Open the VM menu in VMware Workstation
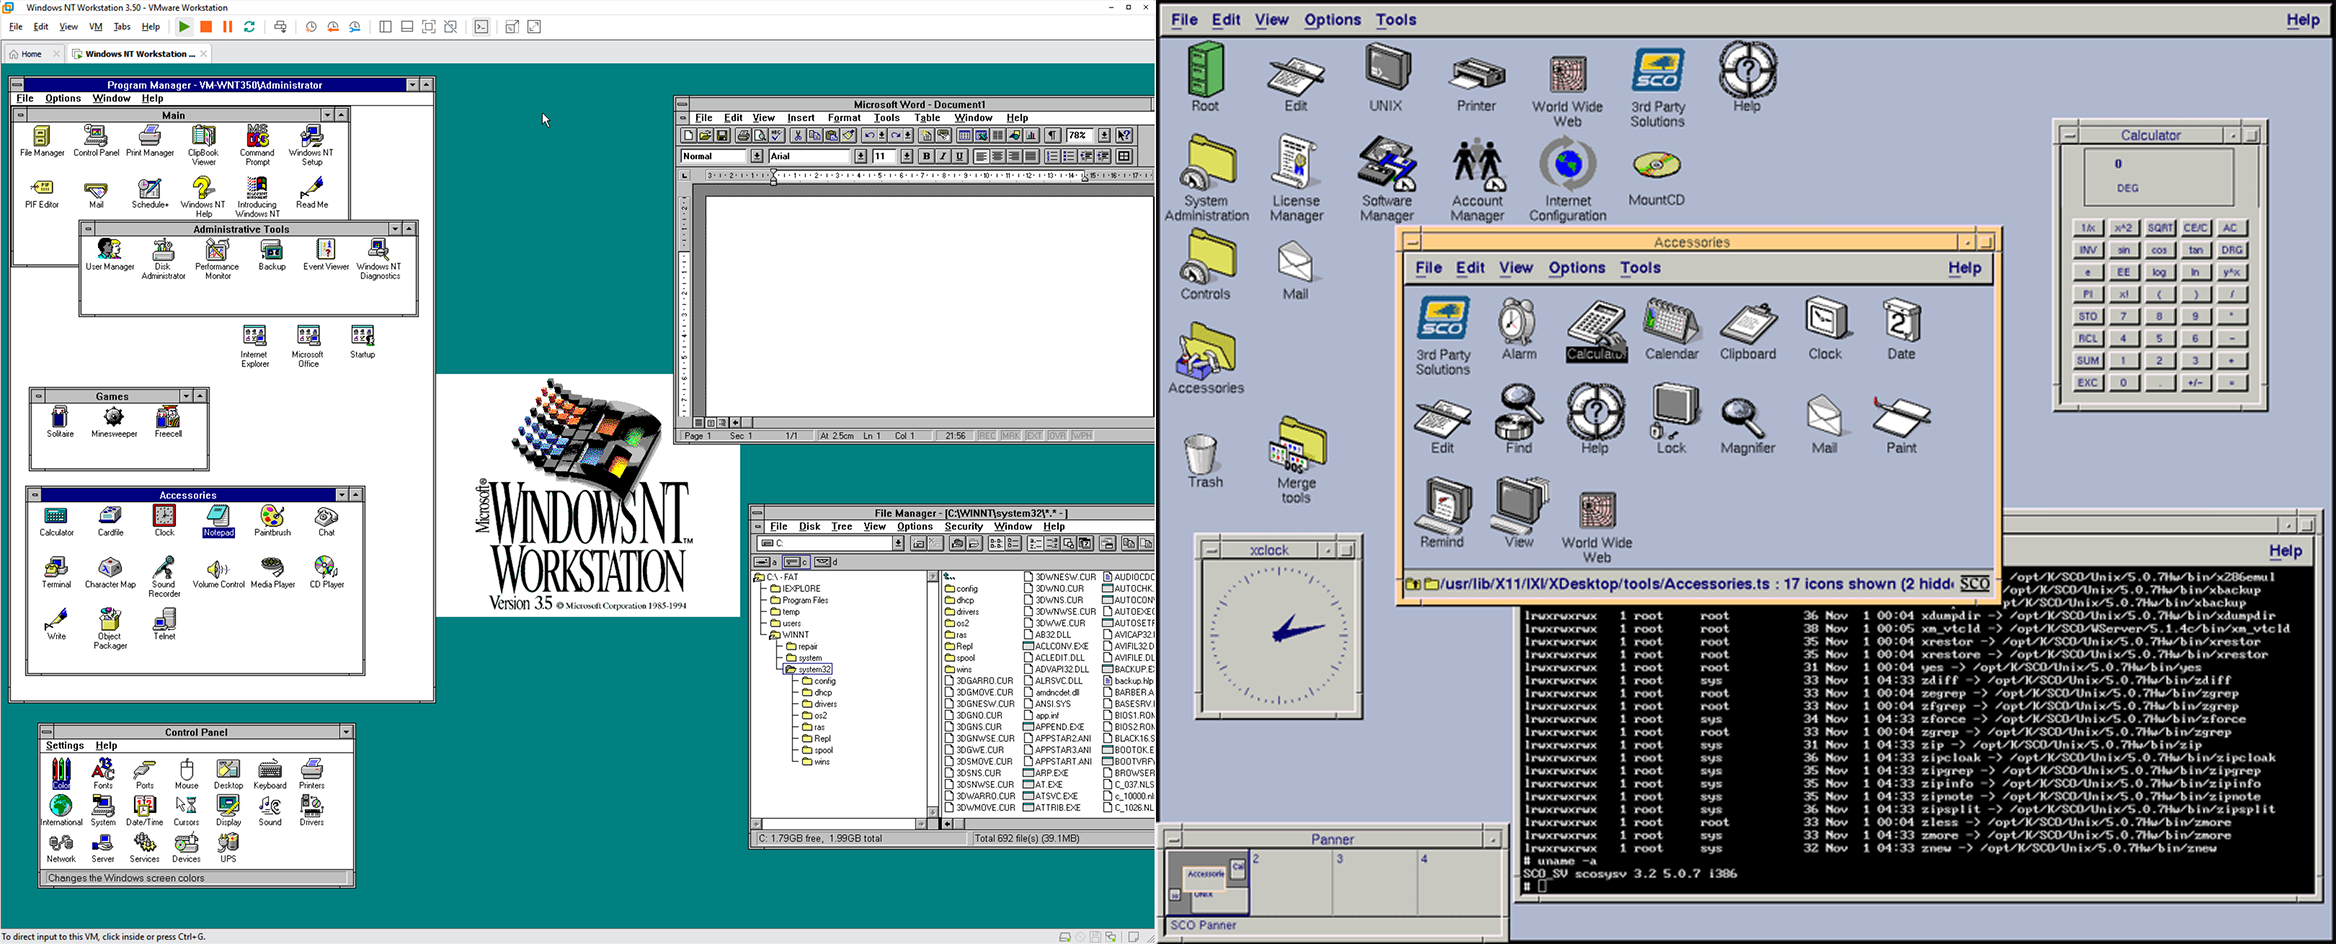Screen dimensions: 2336x944 pyautogui.click(x=96, y=27)
